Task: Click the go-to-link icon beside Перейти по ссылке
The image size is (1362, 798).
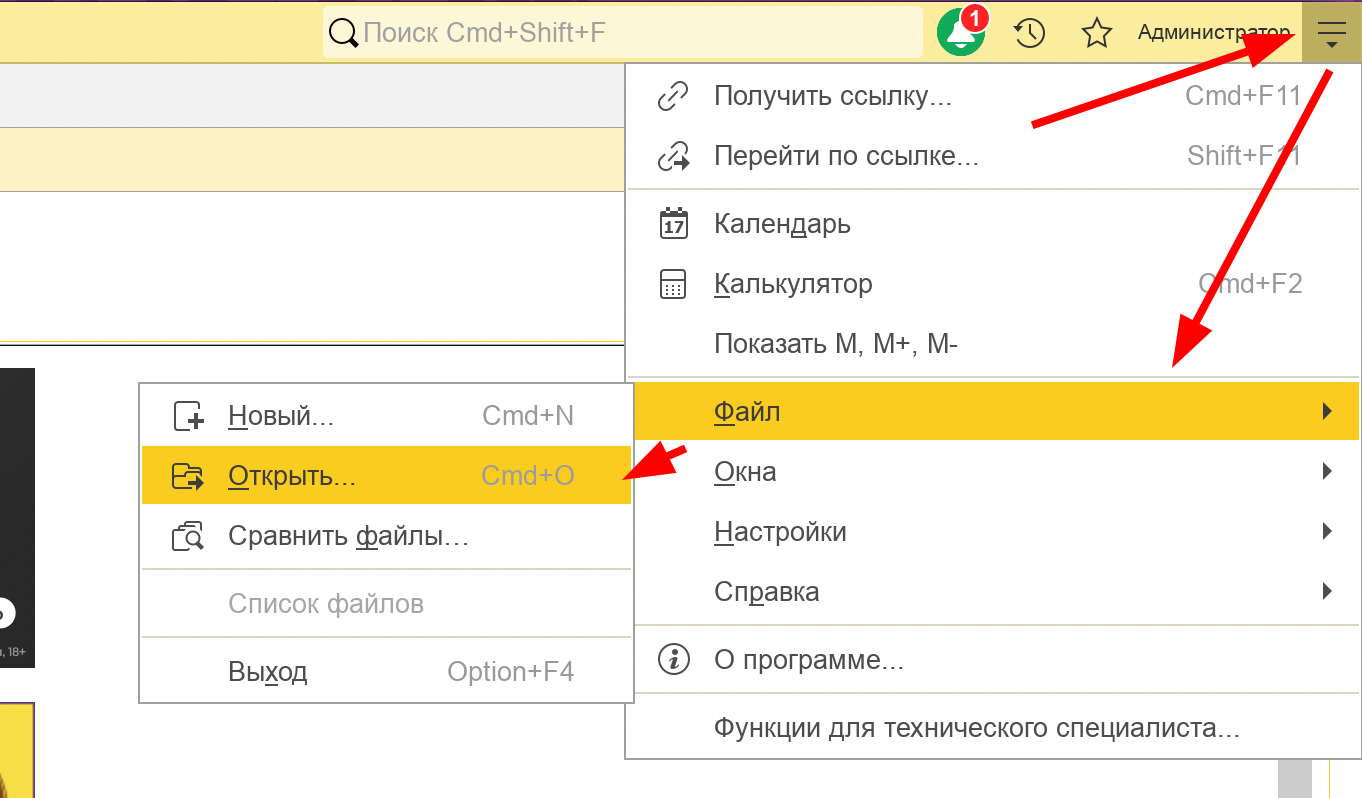Action: tap(673, 156)
